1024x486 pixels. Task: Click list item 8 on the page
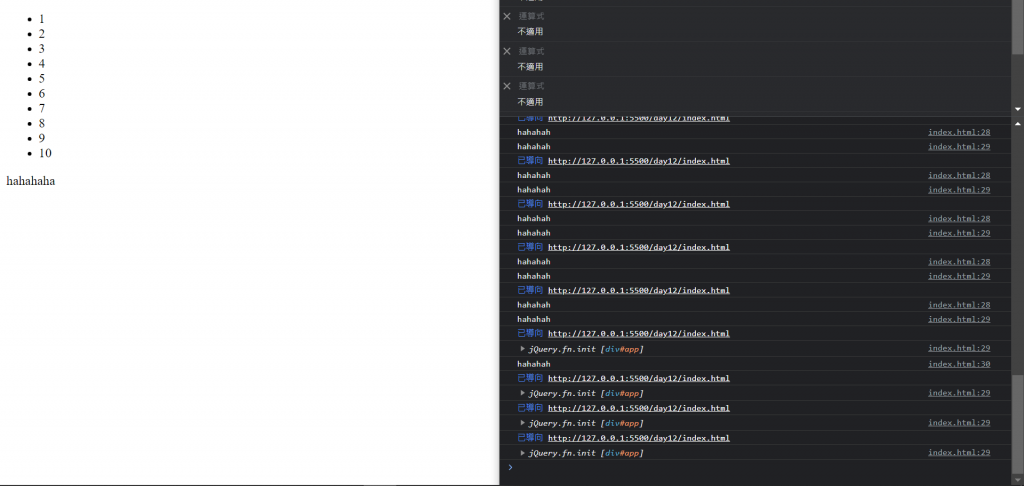click(42, 123)
